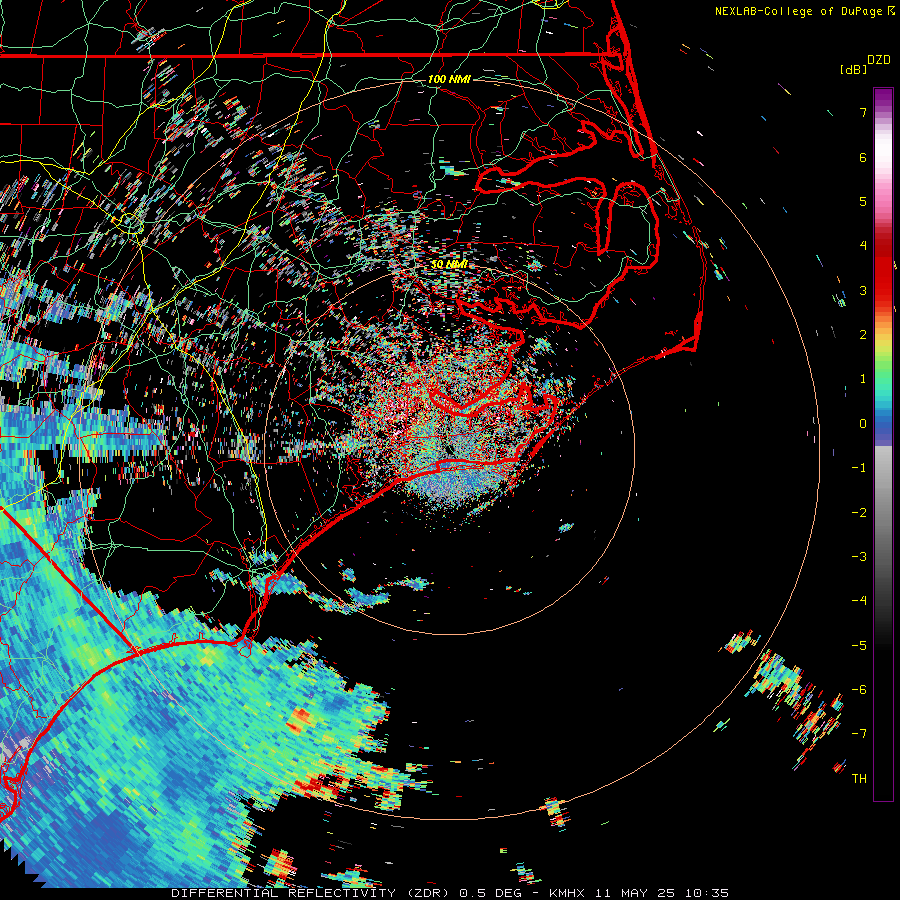Screen dimensions: 900x900
Task: Click the 0.5 DEG elevation text
Action: pyautogui.click(x=491, y=893)
